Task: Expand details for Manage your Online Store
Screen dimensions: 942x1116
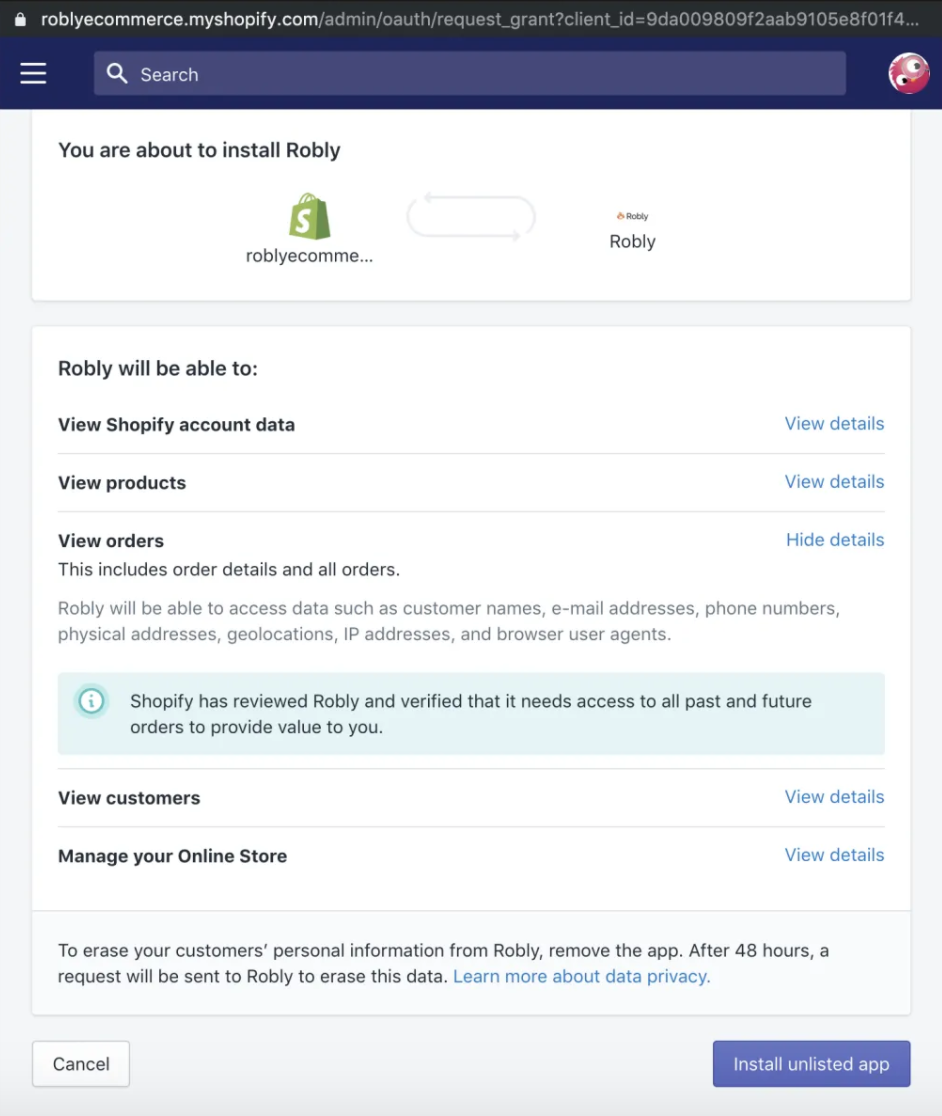Action: 834,854
